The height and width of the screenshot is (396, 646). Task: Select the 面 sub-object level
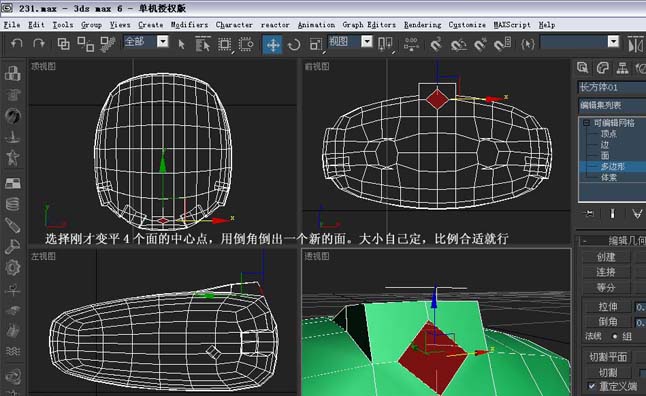click(604, 155)
